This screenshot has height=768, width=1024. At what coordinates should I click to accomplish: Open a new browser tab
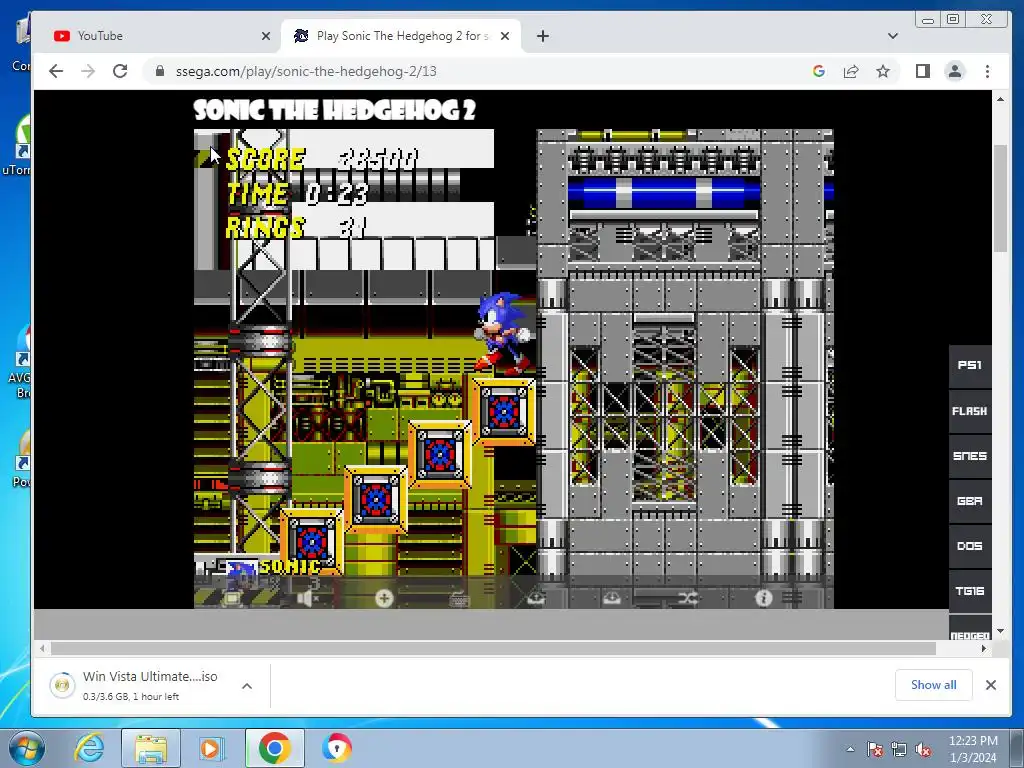(543, 36)
